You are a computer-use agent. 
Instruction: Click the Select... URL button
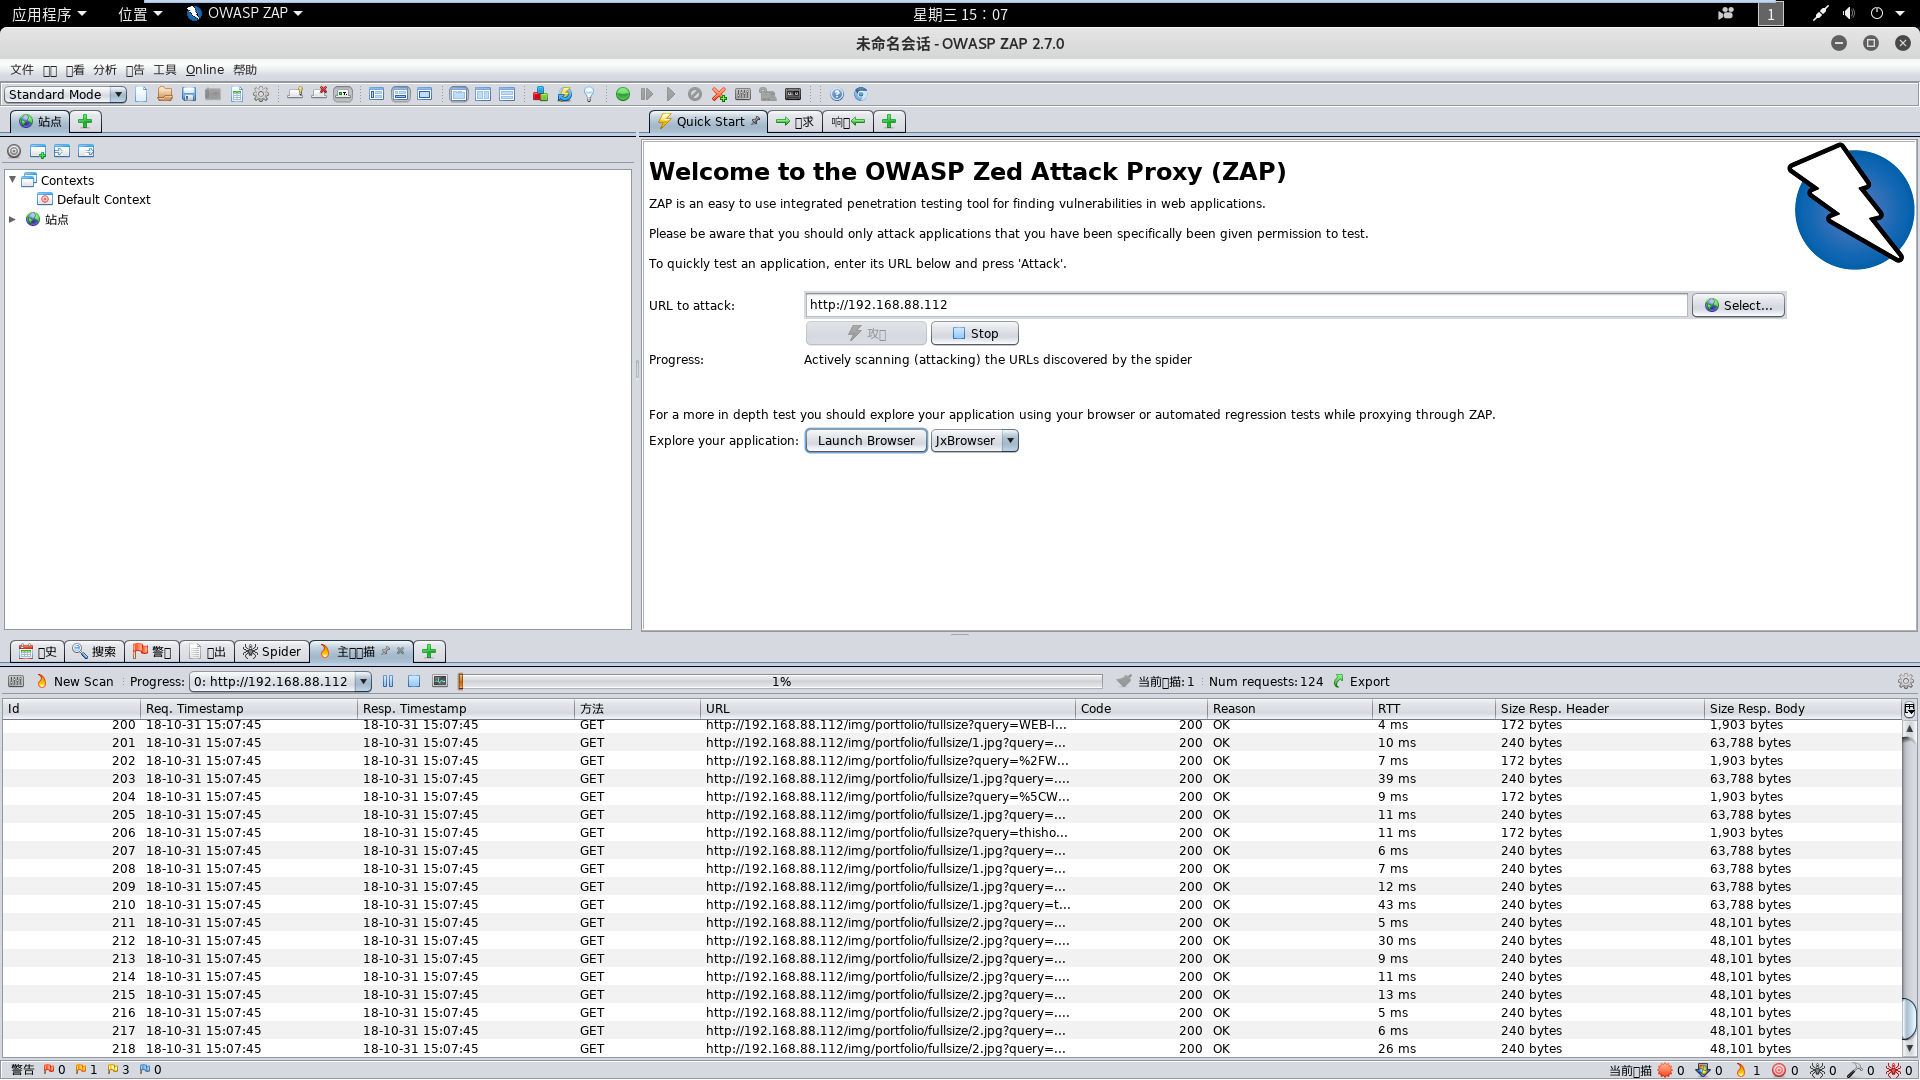click(x=1738, y=305)
